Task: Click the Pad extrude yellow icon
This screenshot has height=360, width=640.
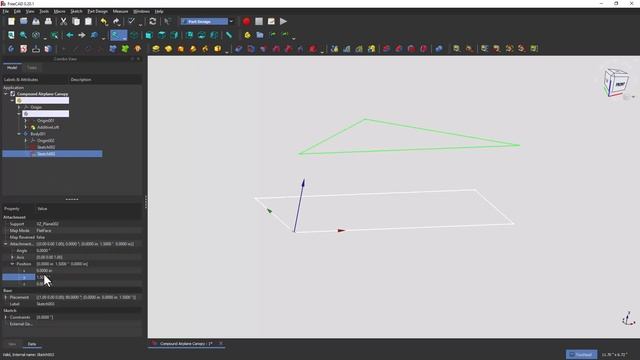Action: pos(156,49)
